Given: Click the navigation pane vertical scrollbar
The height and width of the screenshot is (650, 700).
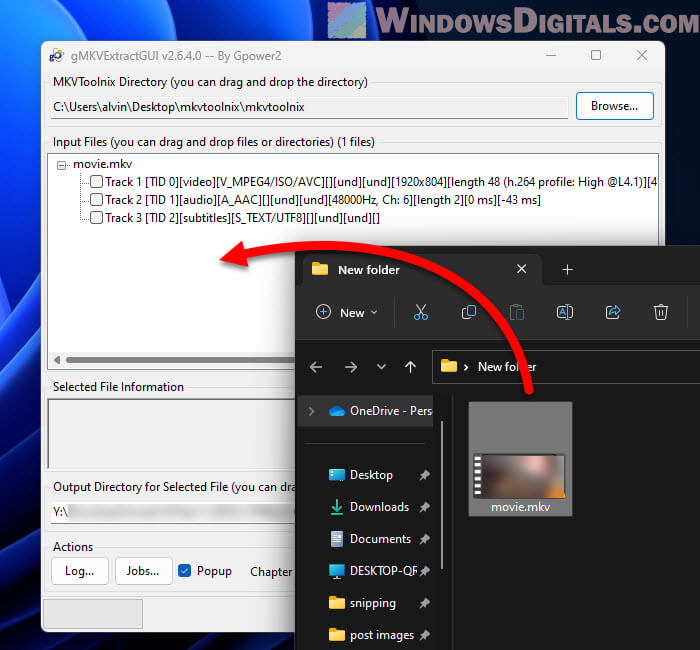Looking at the screenshot, I should [x=442, y=496].
